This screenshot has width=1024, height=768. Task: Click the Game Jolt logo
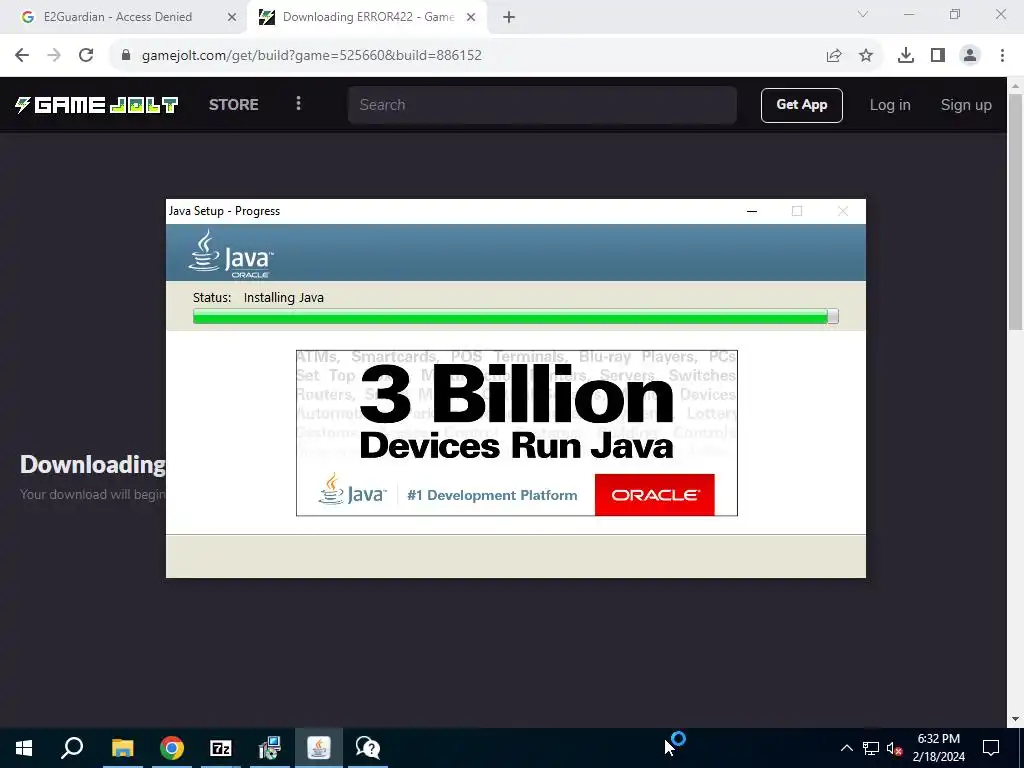[x=97, y=104]
